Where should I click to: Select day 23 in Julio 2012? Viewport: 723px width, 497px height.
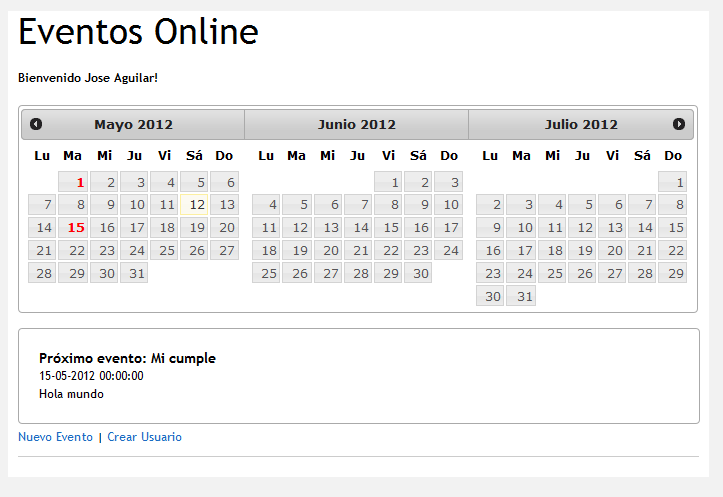tap(490, 273)
